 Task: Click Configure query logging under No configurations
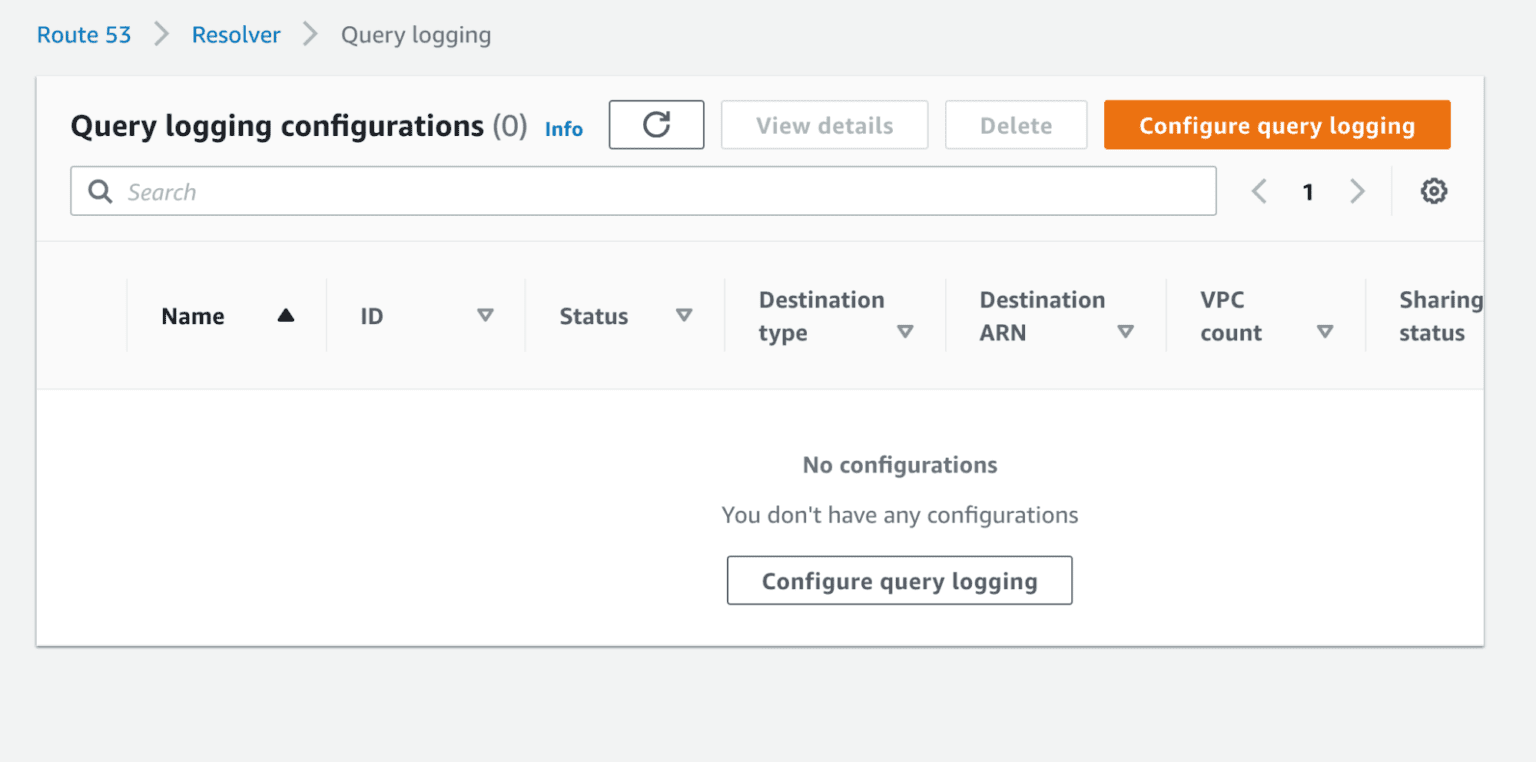(x=898, y=580)
